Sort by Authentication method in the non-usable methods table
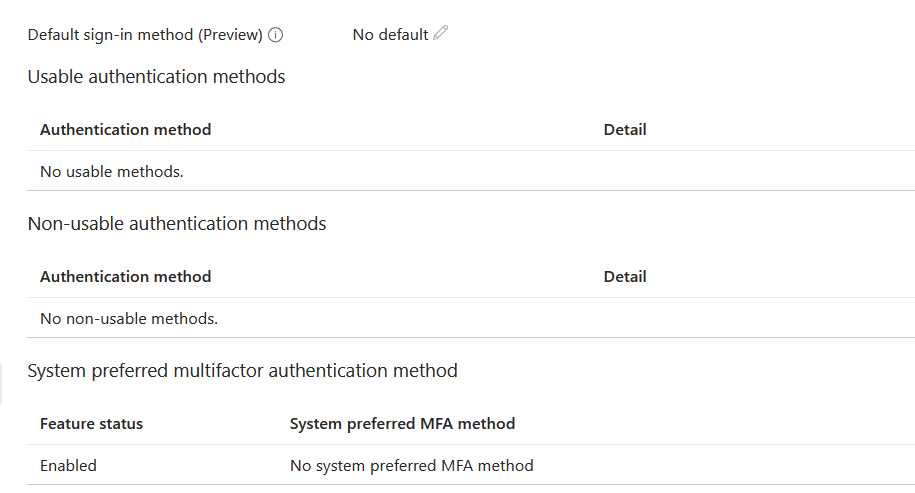This screenshot has height=493, width=915. coord(125,277)
